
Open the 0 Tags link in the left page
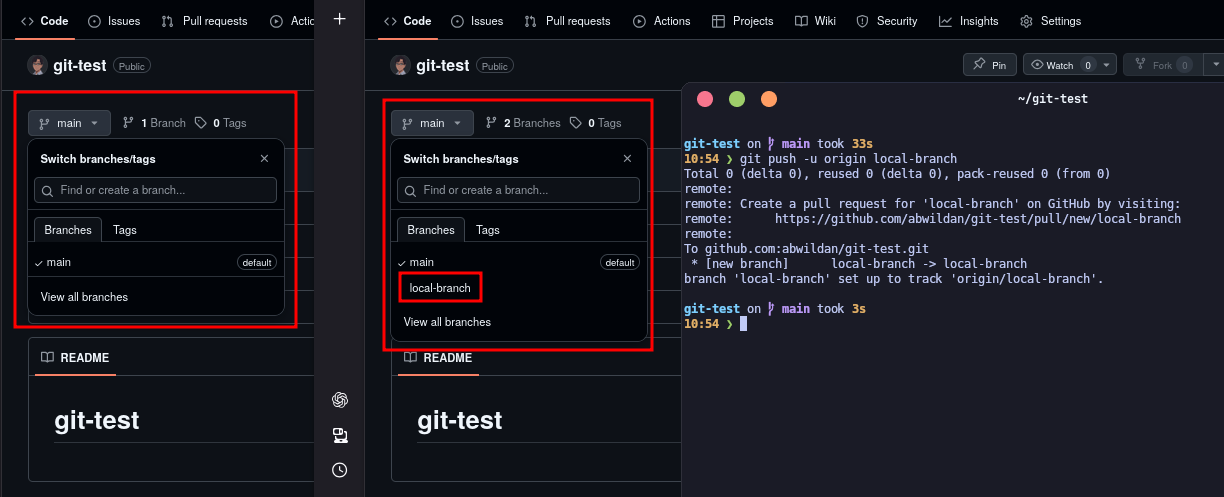coord(221,123)
